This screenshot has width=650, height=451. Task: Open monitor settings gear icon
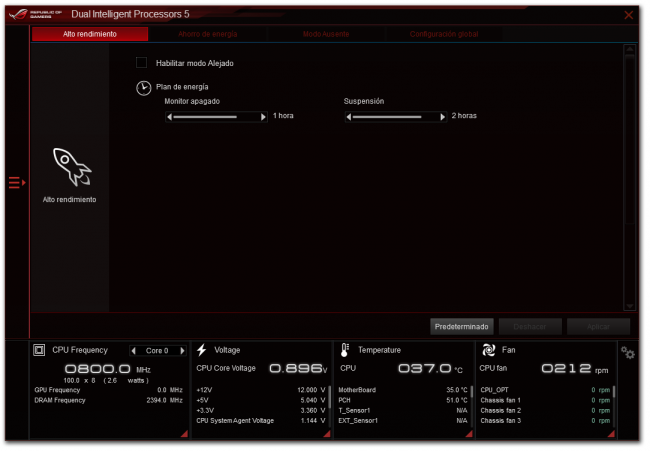[628, 353]
